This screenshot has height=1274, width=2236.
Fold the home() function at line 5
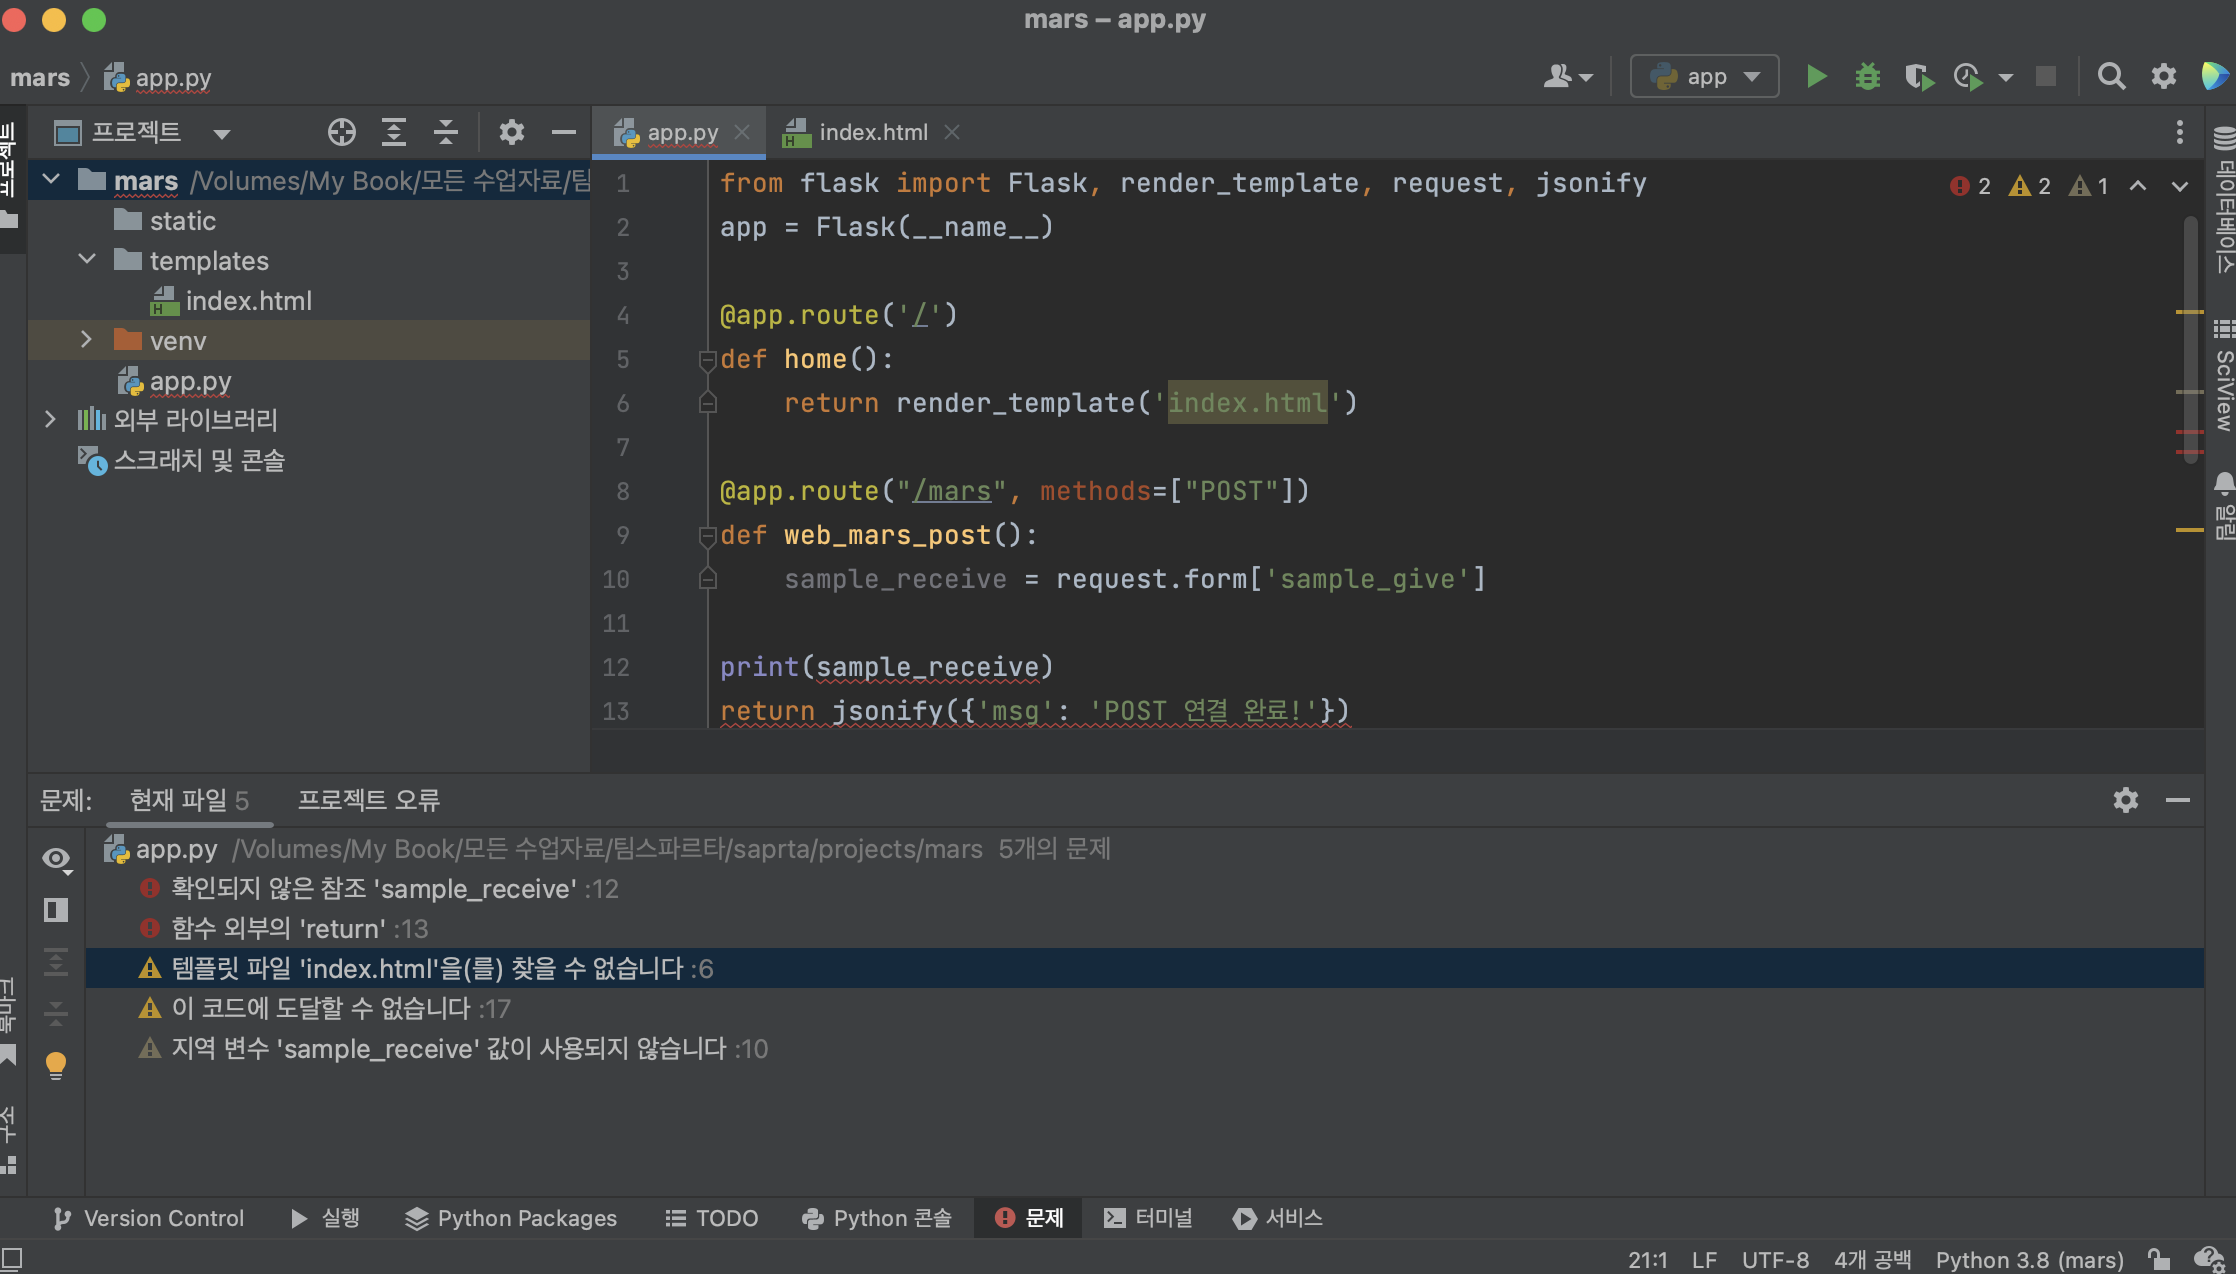[707, 360]
